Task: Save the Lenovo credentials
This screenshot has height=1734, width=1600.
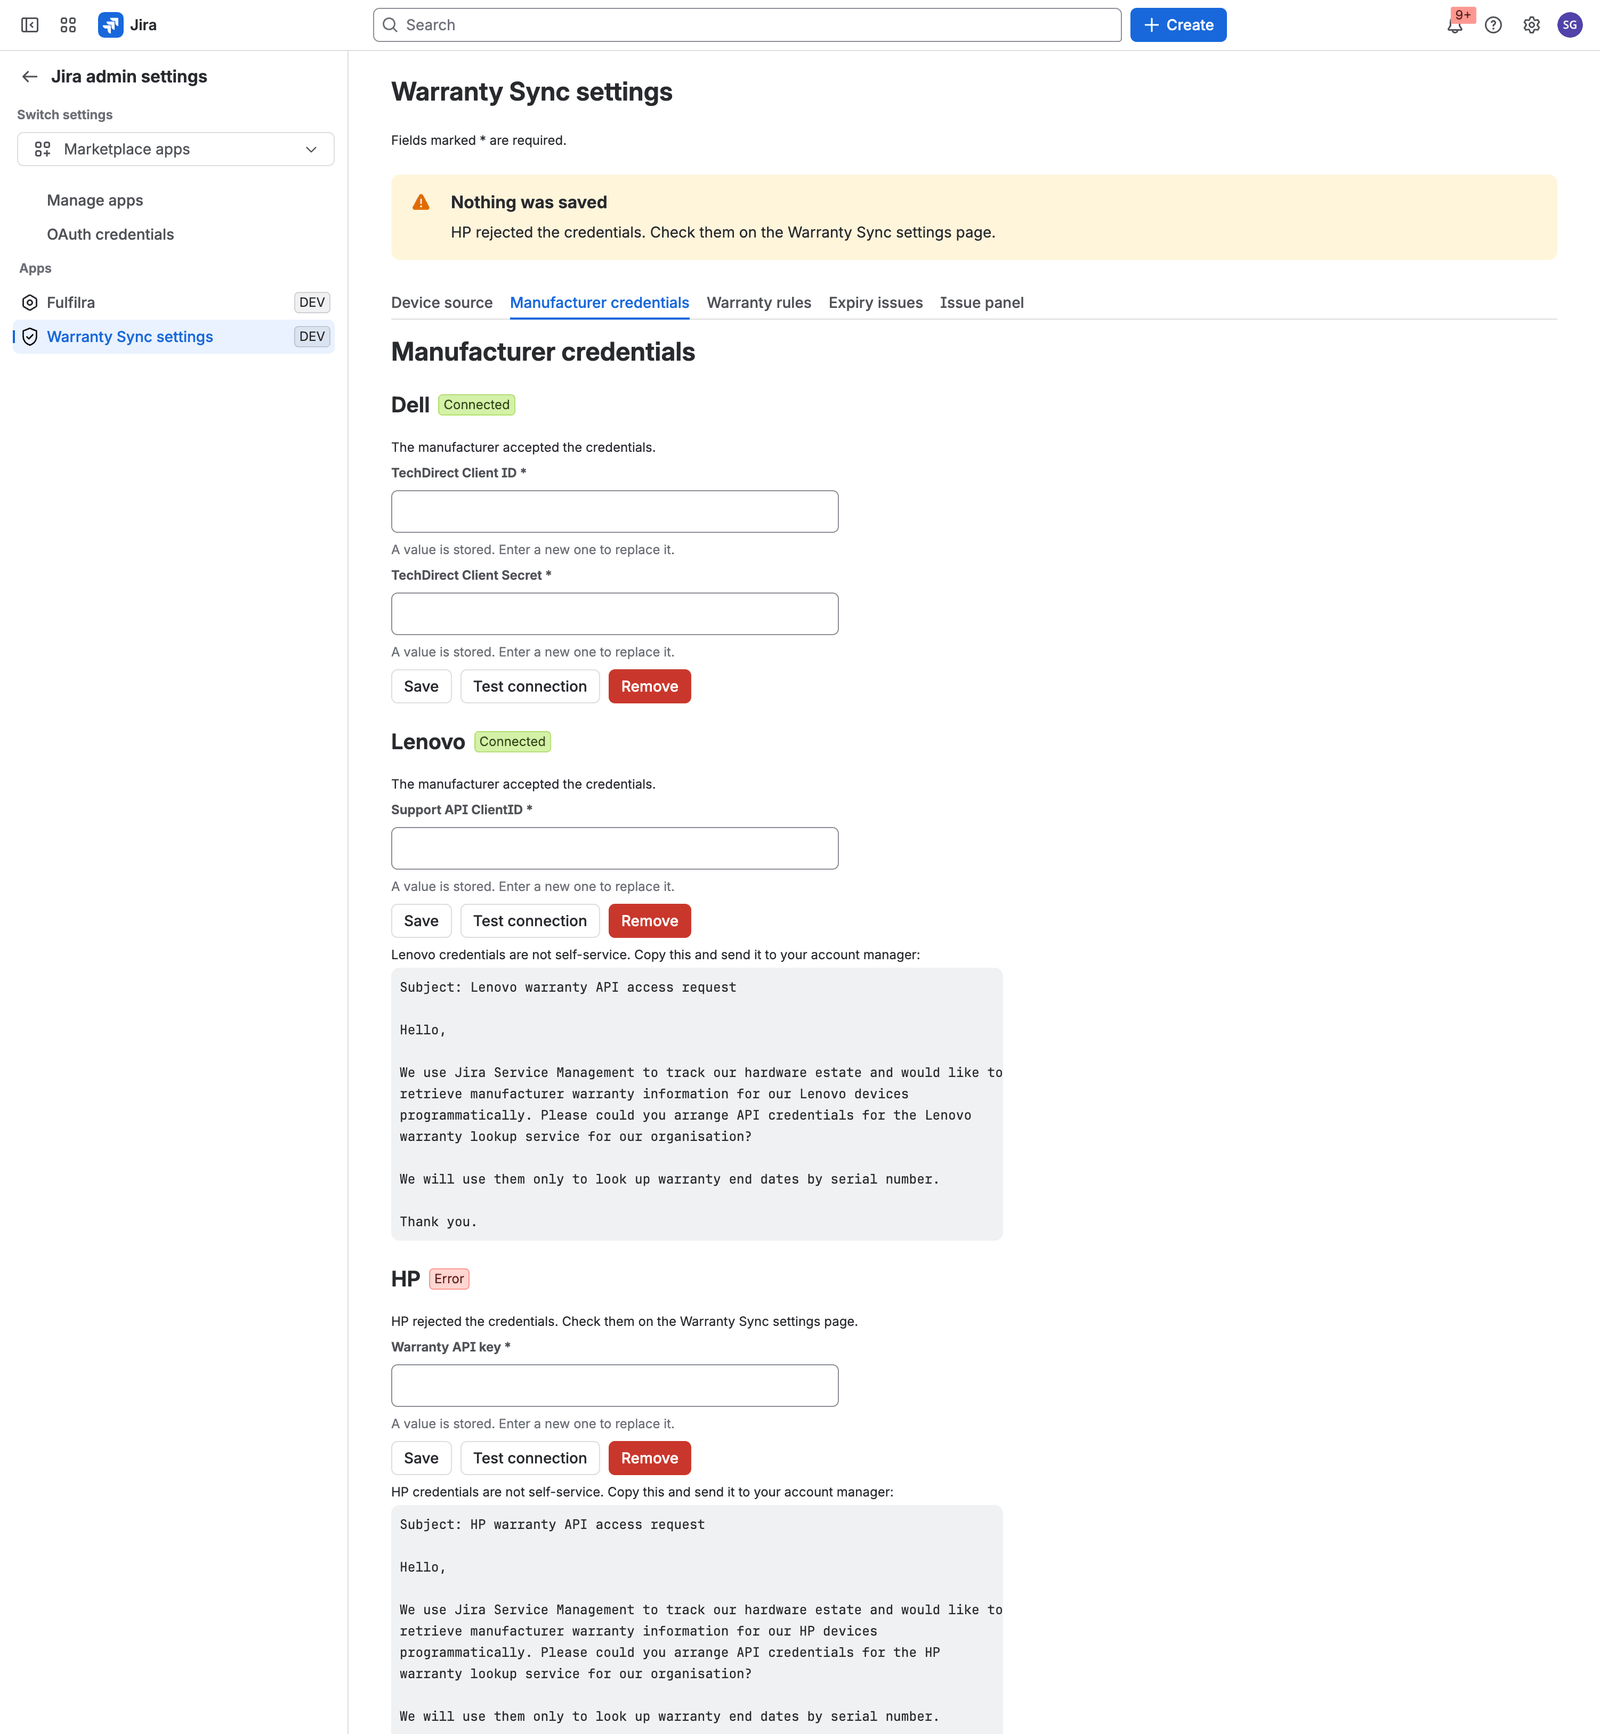Action: [x=421, y=921]
